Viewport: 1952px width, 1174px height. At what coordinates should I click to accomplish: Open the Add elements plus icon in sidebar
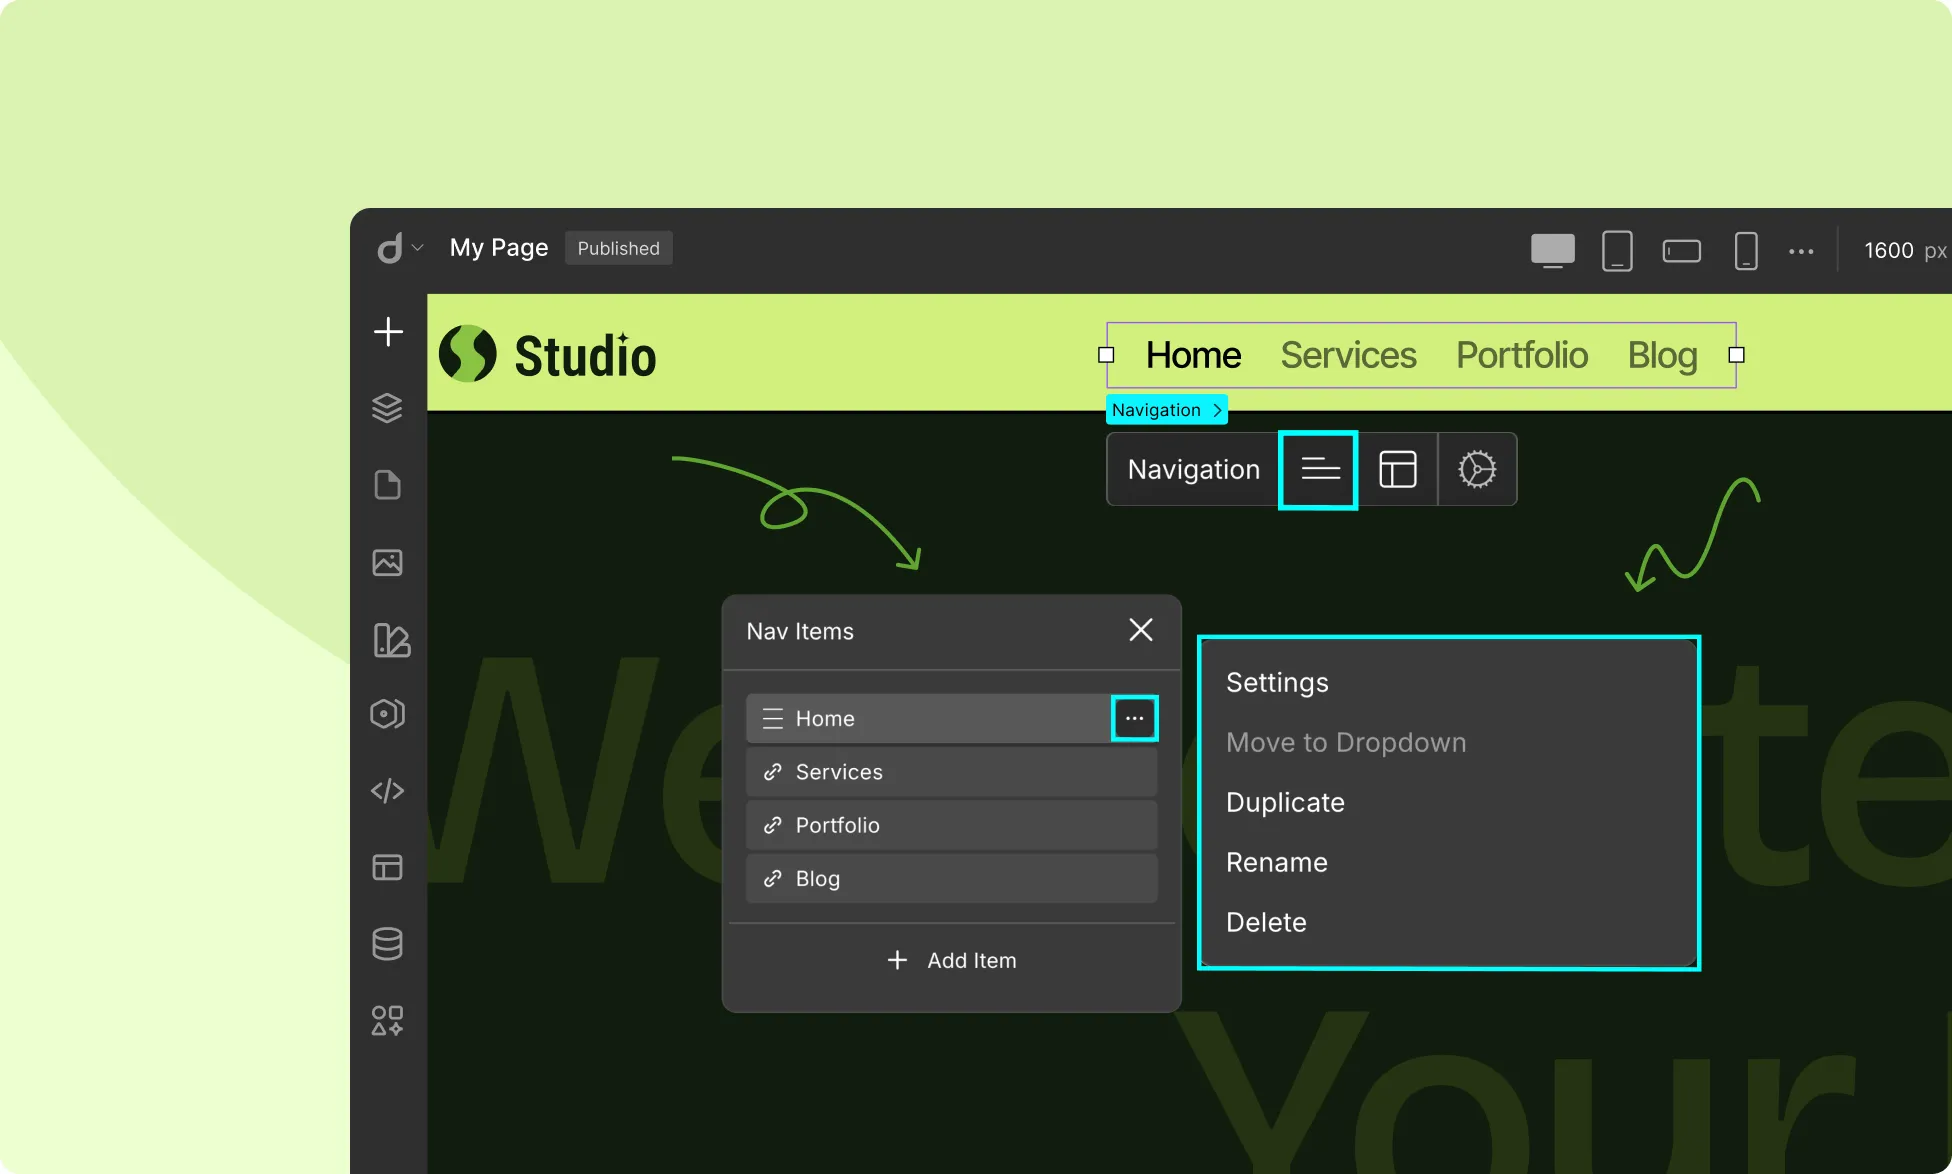(388, 332)
